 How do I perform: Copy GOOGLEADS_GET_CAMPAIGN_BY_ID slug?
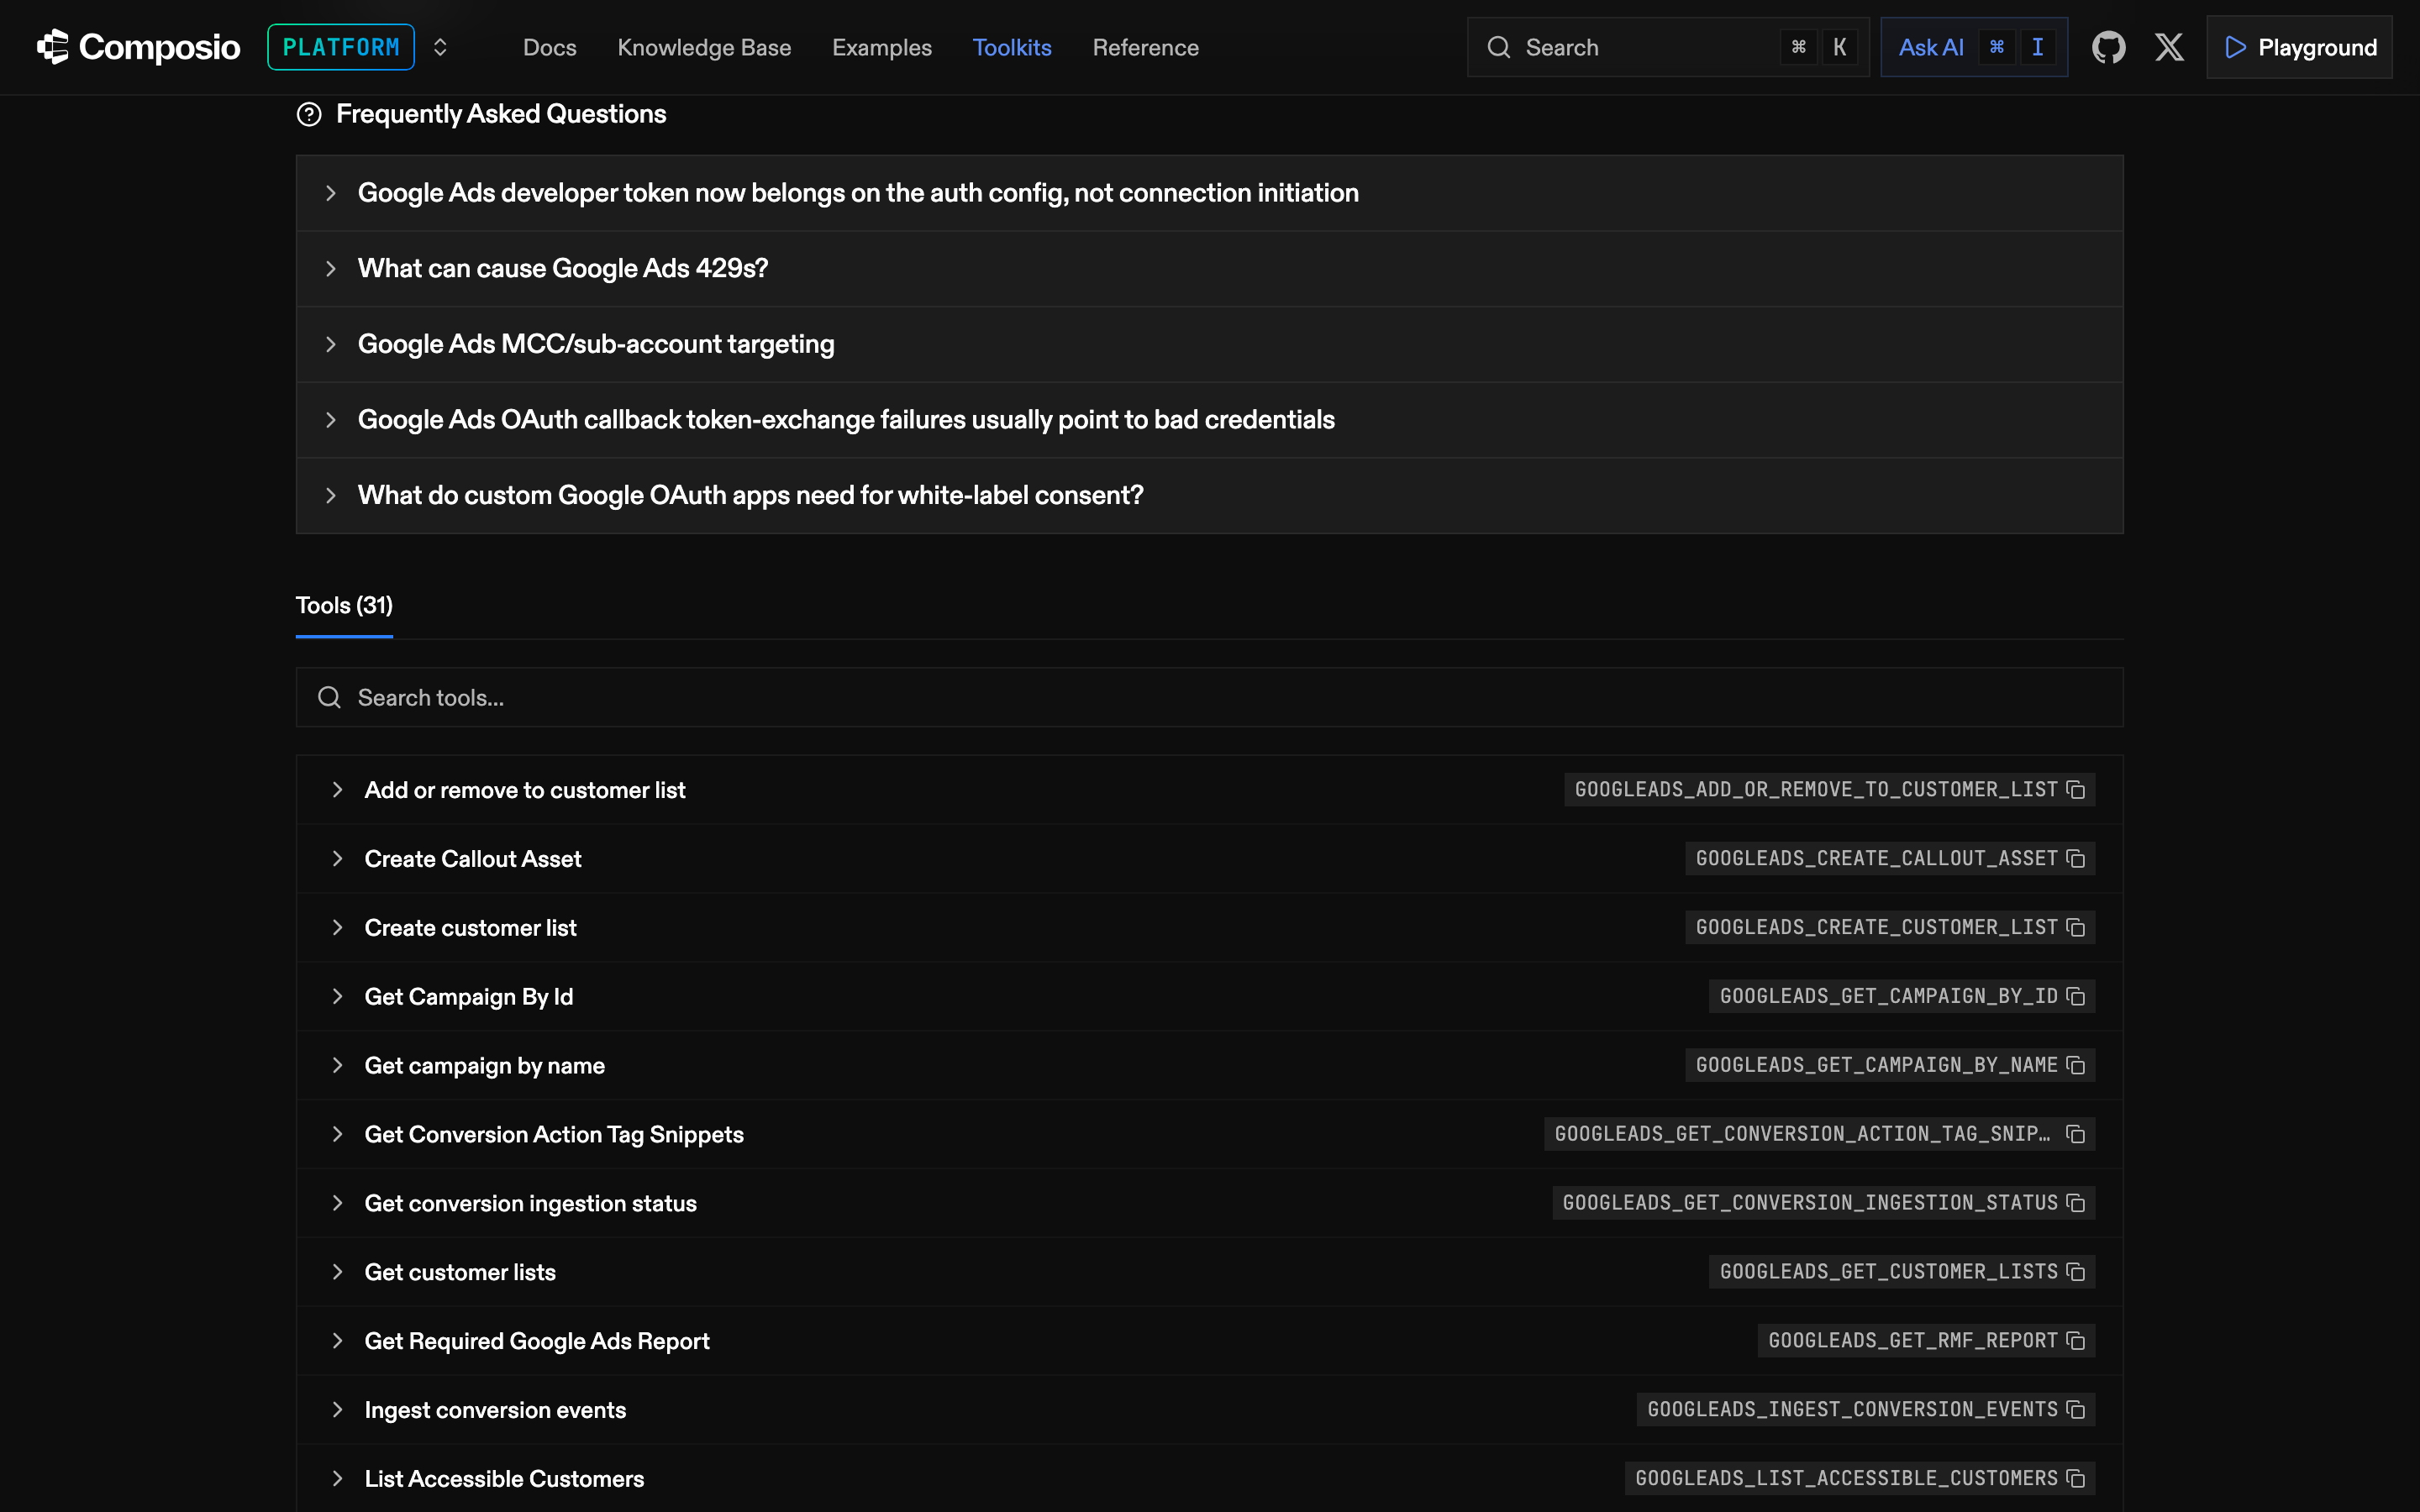tap(2076, 997)
